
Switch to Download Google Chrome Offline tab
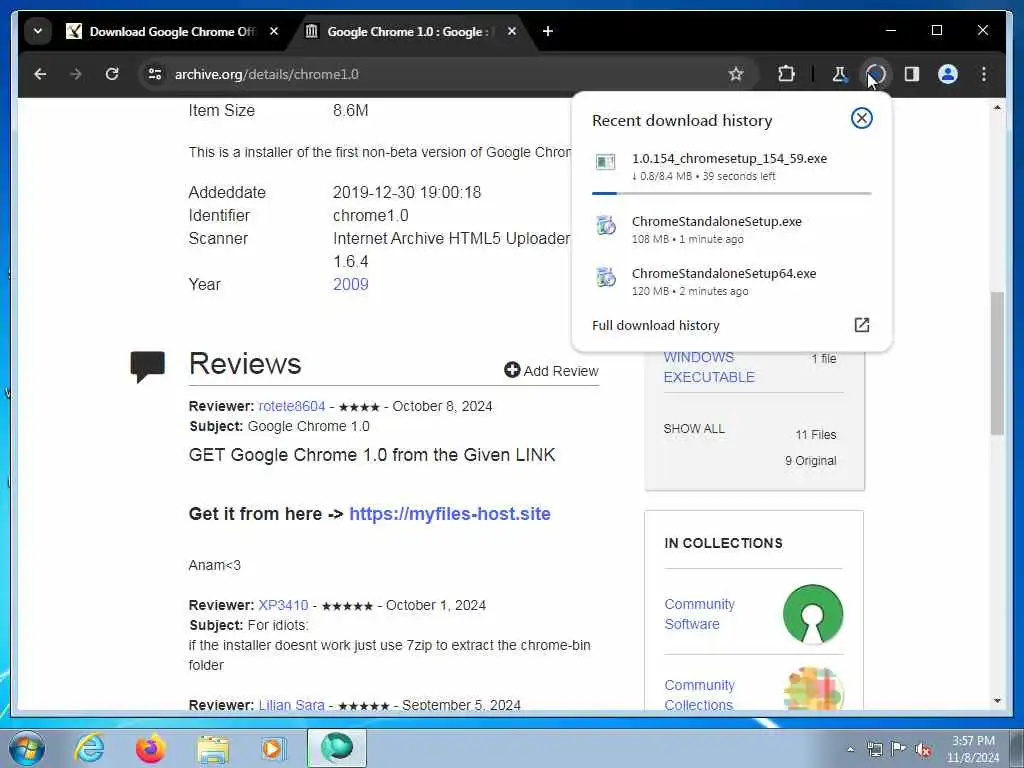pos(173,31)
